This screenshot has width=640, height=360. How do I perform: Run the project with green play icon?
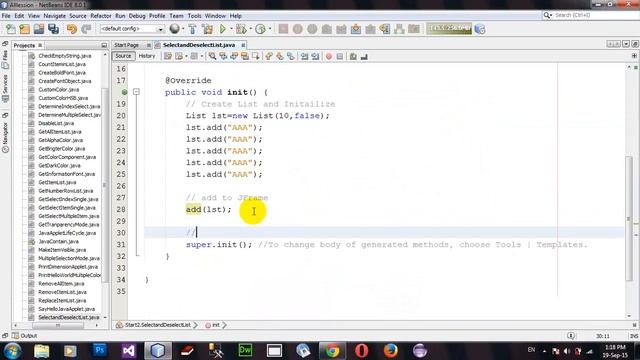(222, 29)
